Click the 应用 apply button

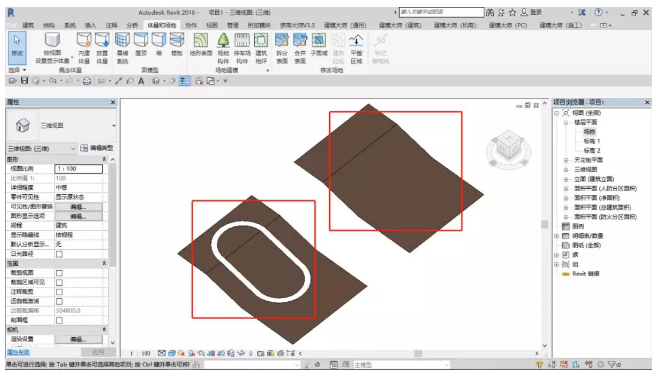(98, 352)
